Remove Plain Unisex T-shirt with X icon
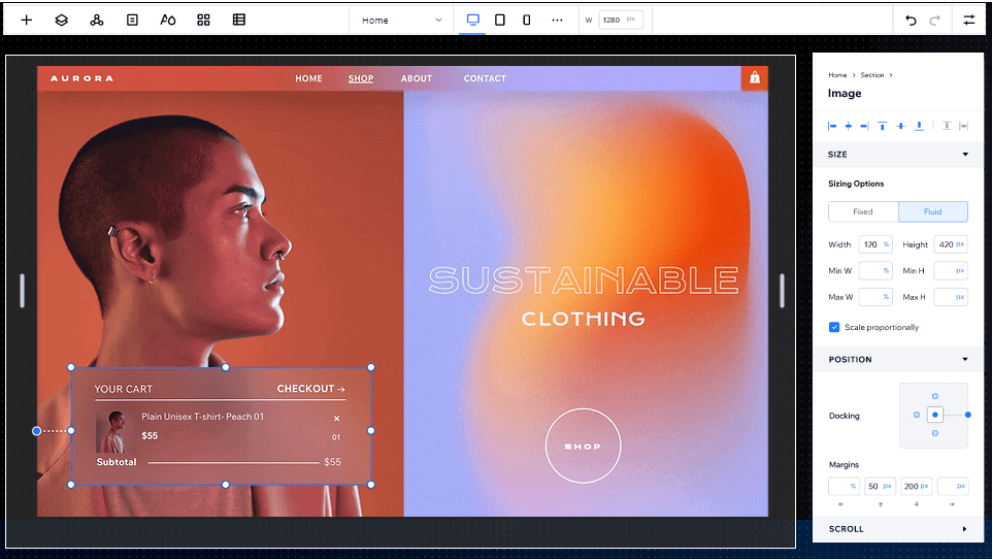 [x=336, y=418]
